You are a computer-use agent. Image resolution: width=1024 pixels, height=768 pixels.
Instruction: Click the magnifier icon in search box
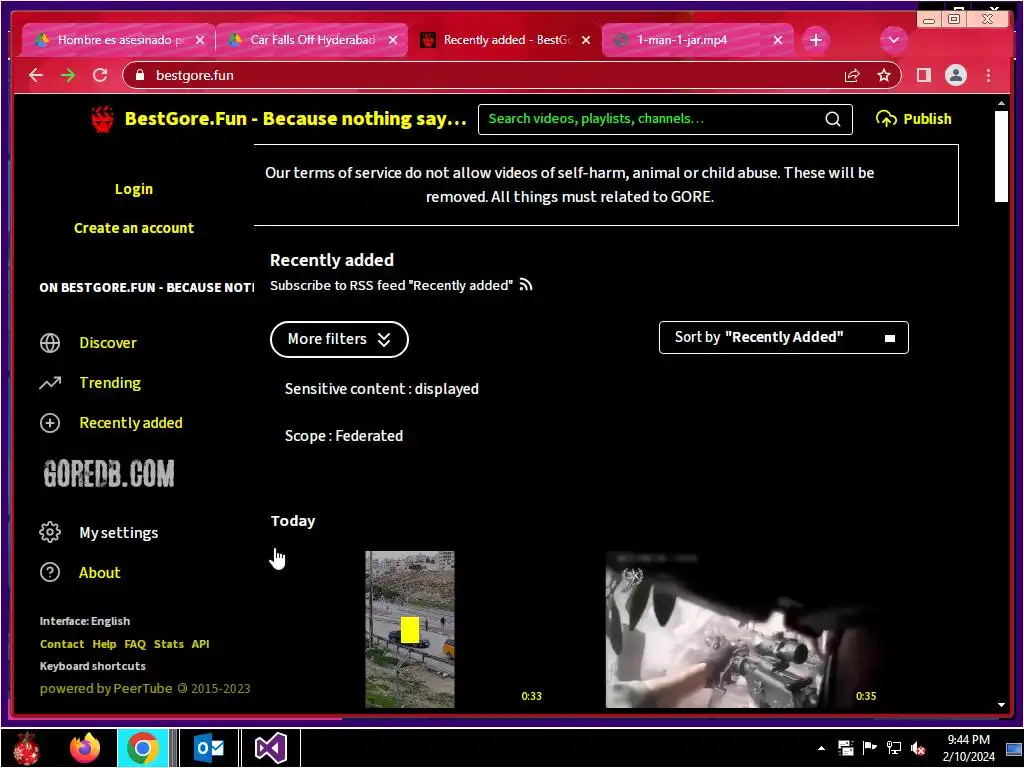(x=833, y=119)
